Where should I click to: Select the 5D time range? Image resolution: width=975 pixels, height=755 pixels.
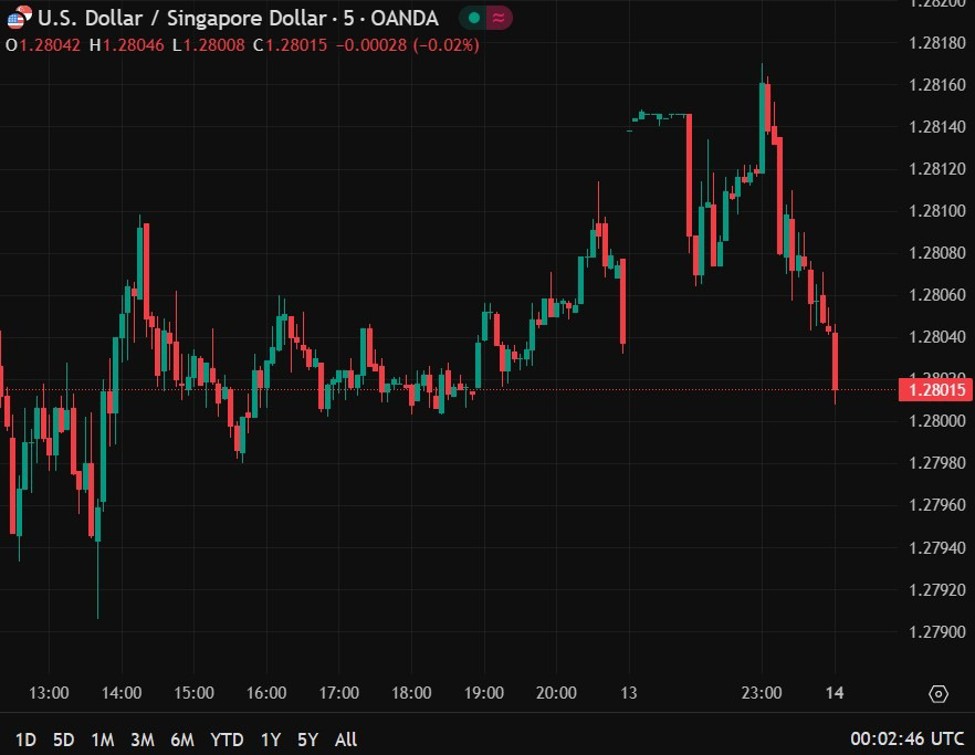tap(63, 739)
